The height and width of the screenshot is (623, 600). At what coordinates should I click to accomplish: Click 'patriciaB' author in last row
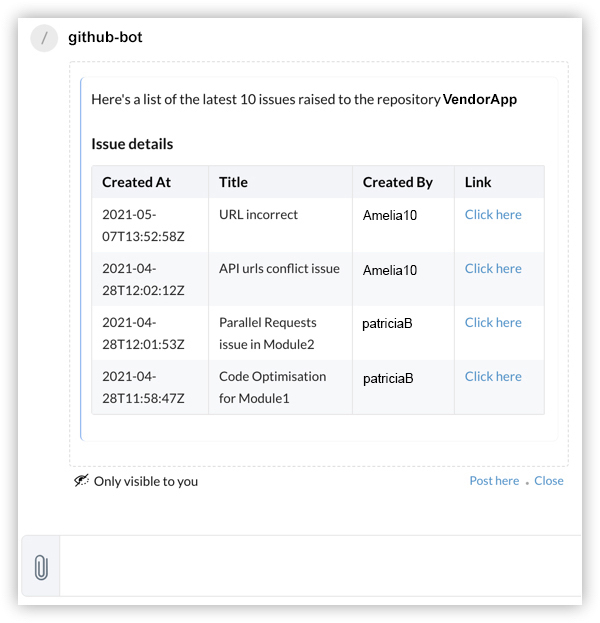(x=388, y=379)
